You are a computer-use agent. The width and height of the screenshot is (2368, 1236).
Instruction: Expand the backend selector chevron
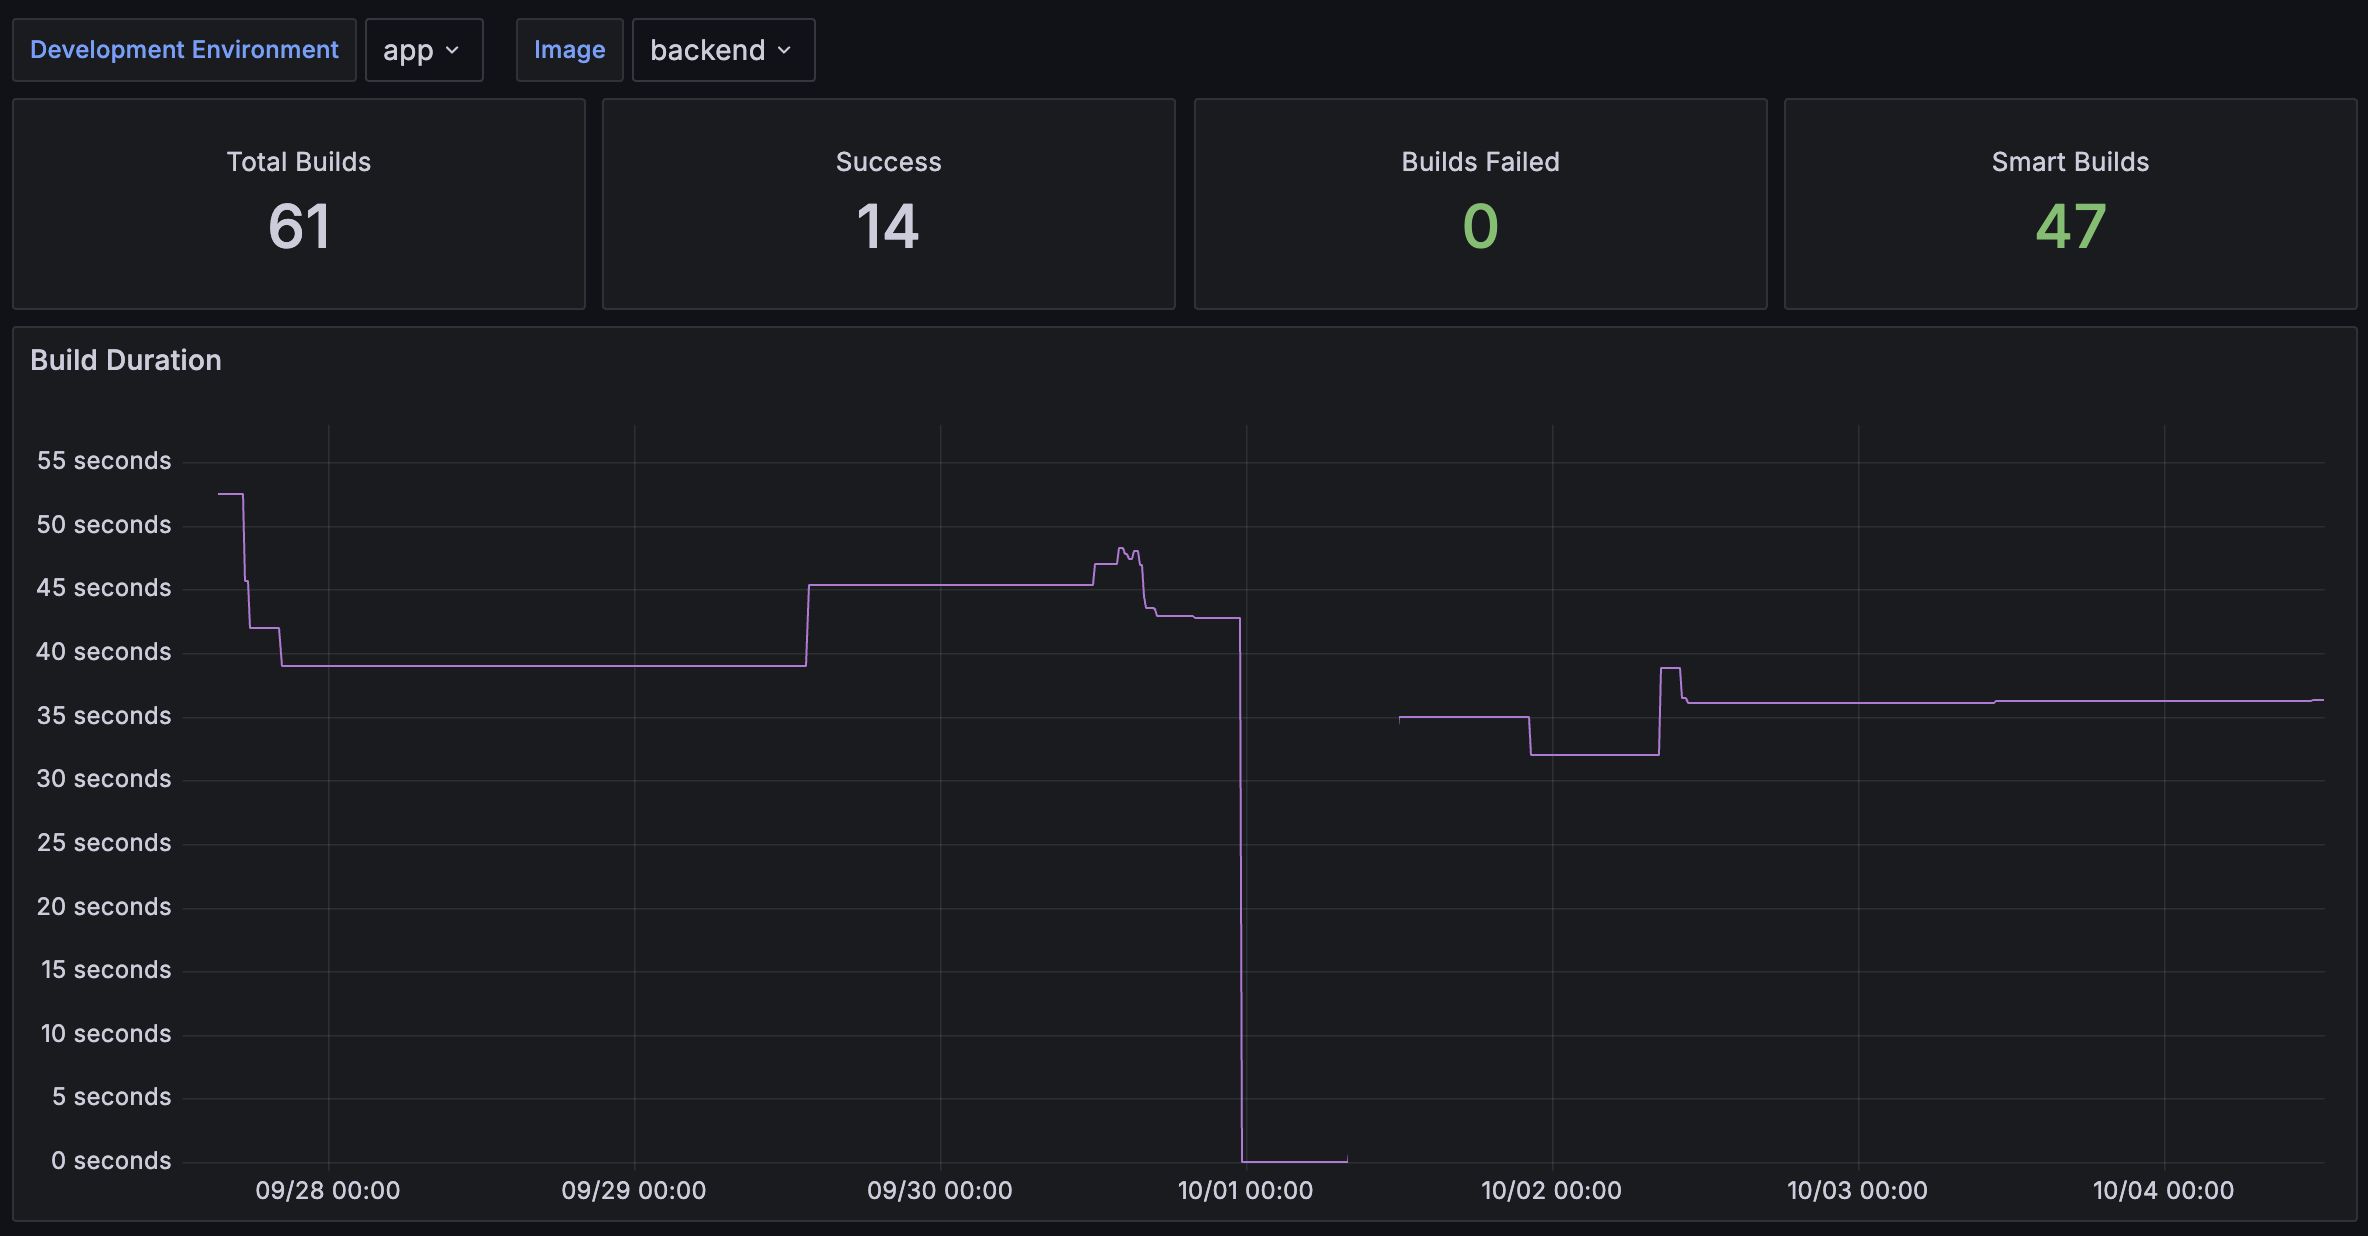tap(784, 50)
